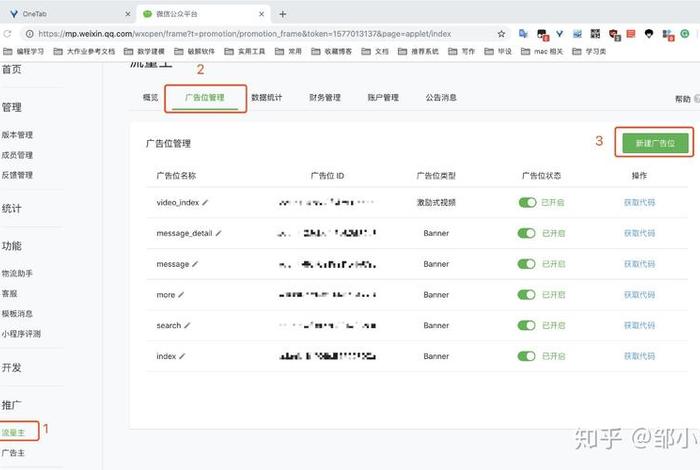The width and height of the screenshot is (700, 470).
Task: Open 反馈管理 in the sidebar
Action: click(x=17, y=175)
